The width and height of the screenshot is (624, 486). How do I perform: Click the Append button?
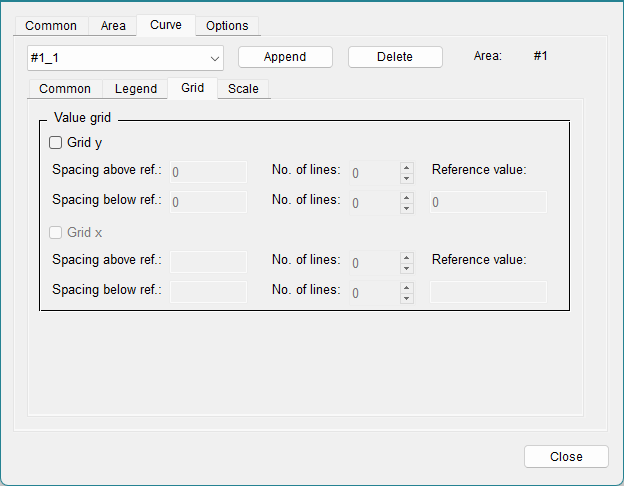click(285, 57)
